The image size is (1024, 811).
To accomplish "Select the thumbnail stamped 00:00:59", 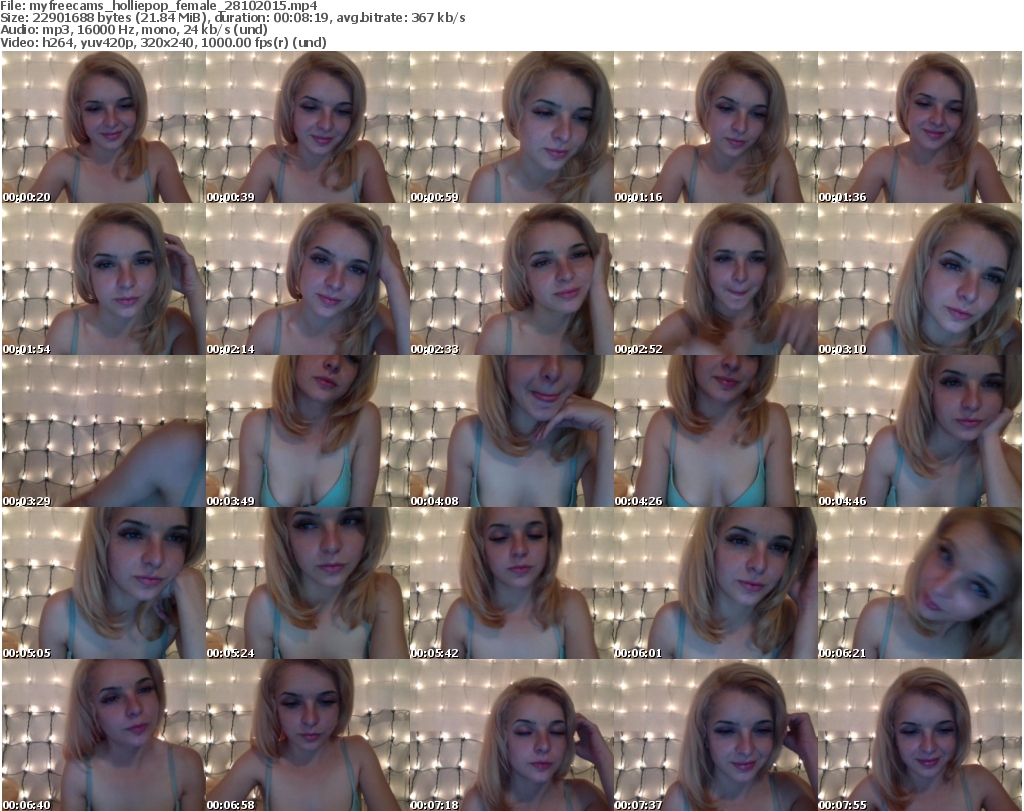I will click(x=512, y=127).
